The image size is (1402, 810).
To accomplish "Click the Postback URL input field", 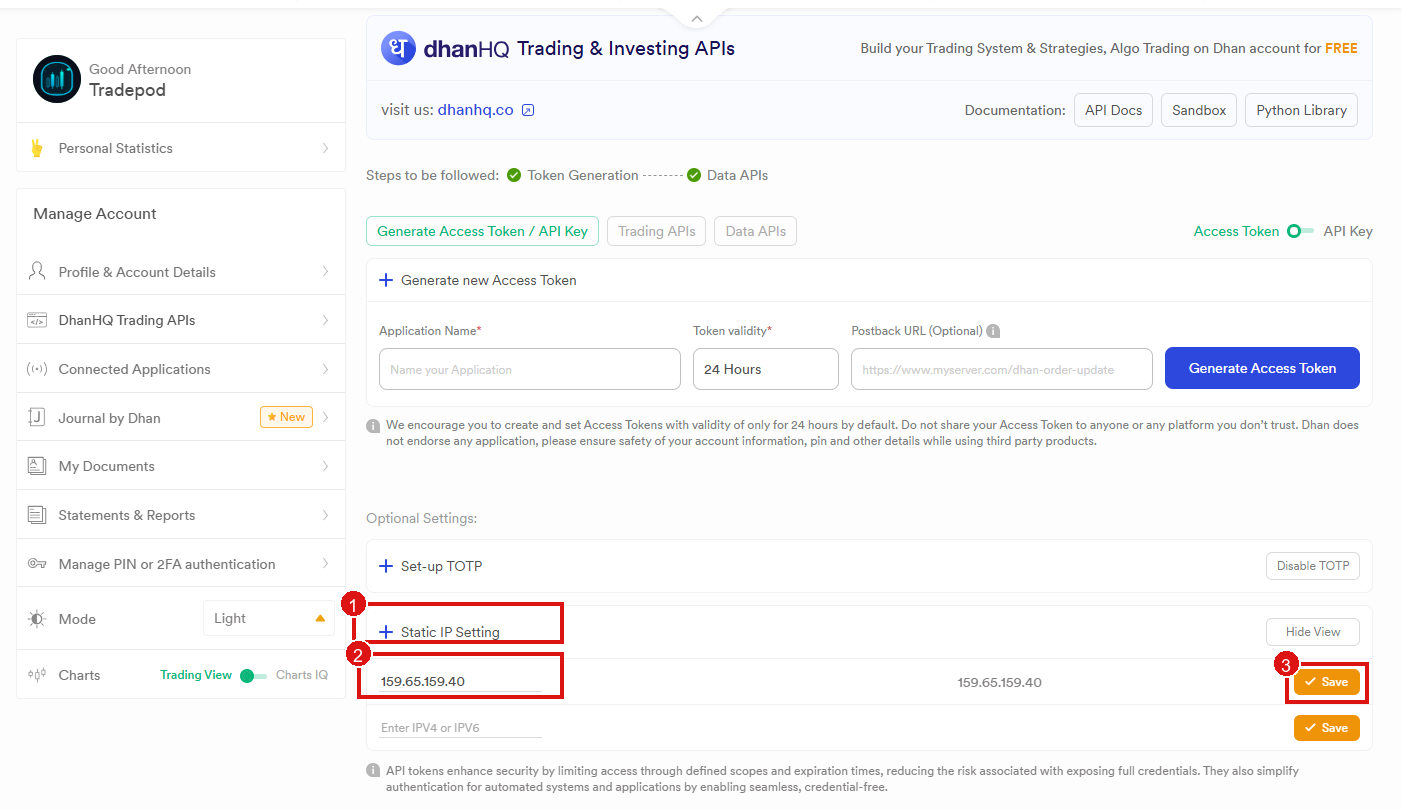I will (1002, 369).
